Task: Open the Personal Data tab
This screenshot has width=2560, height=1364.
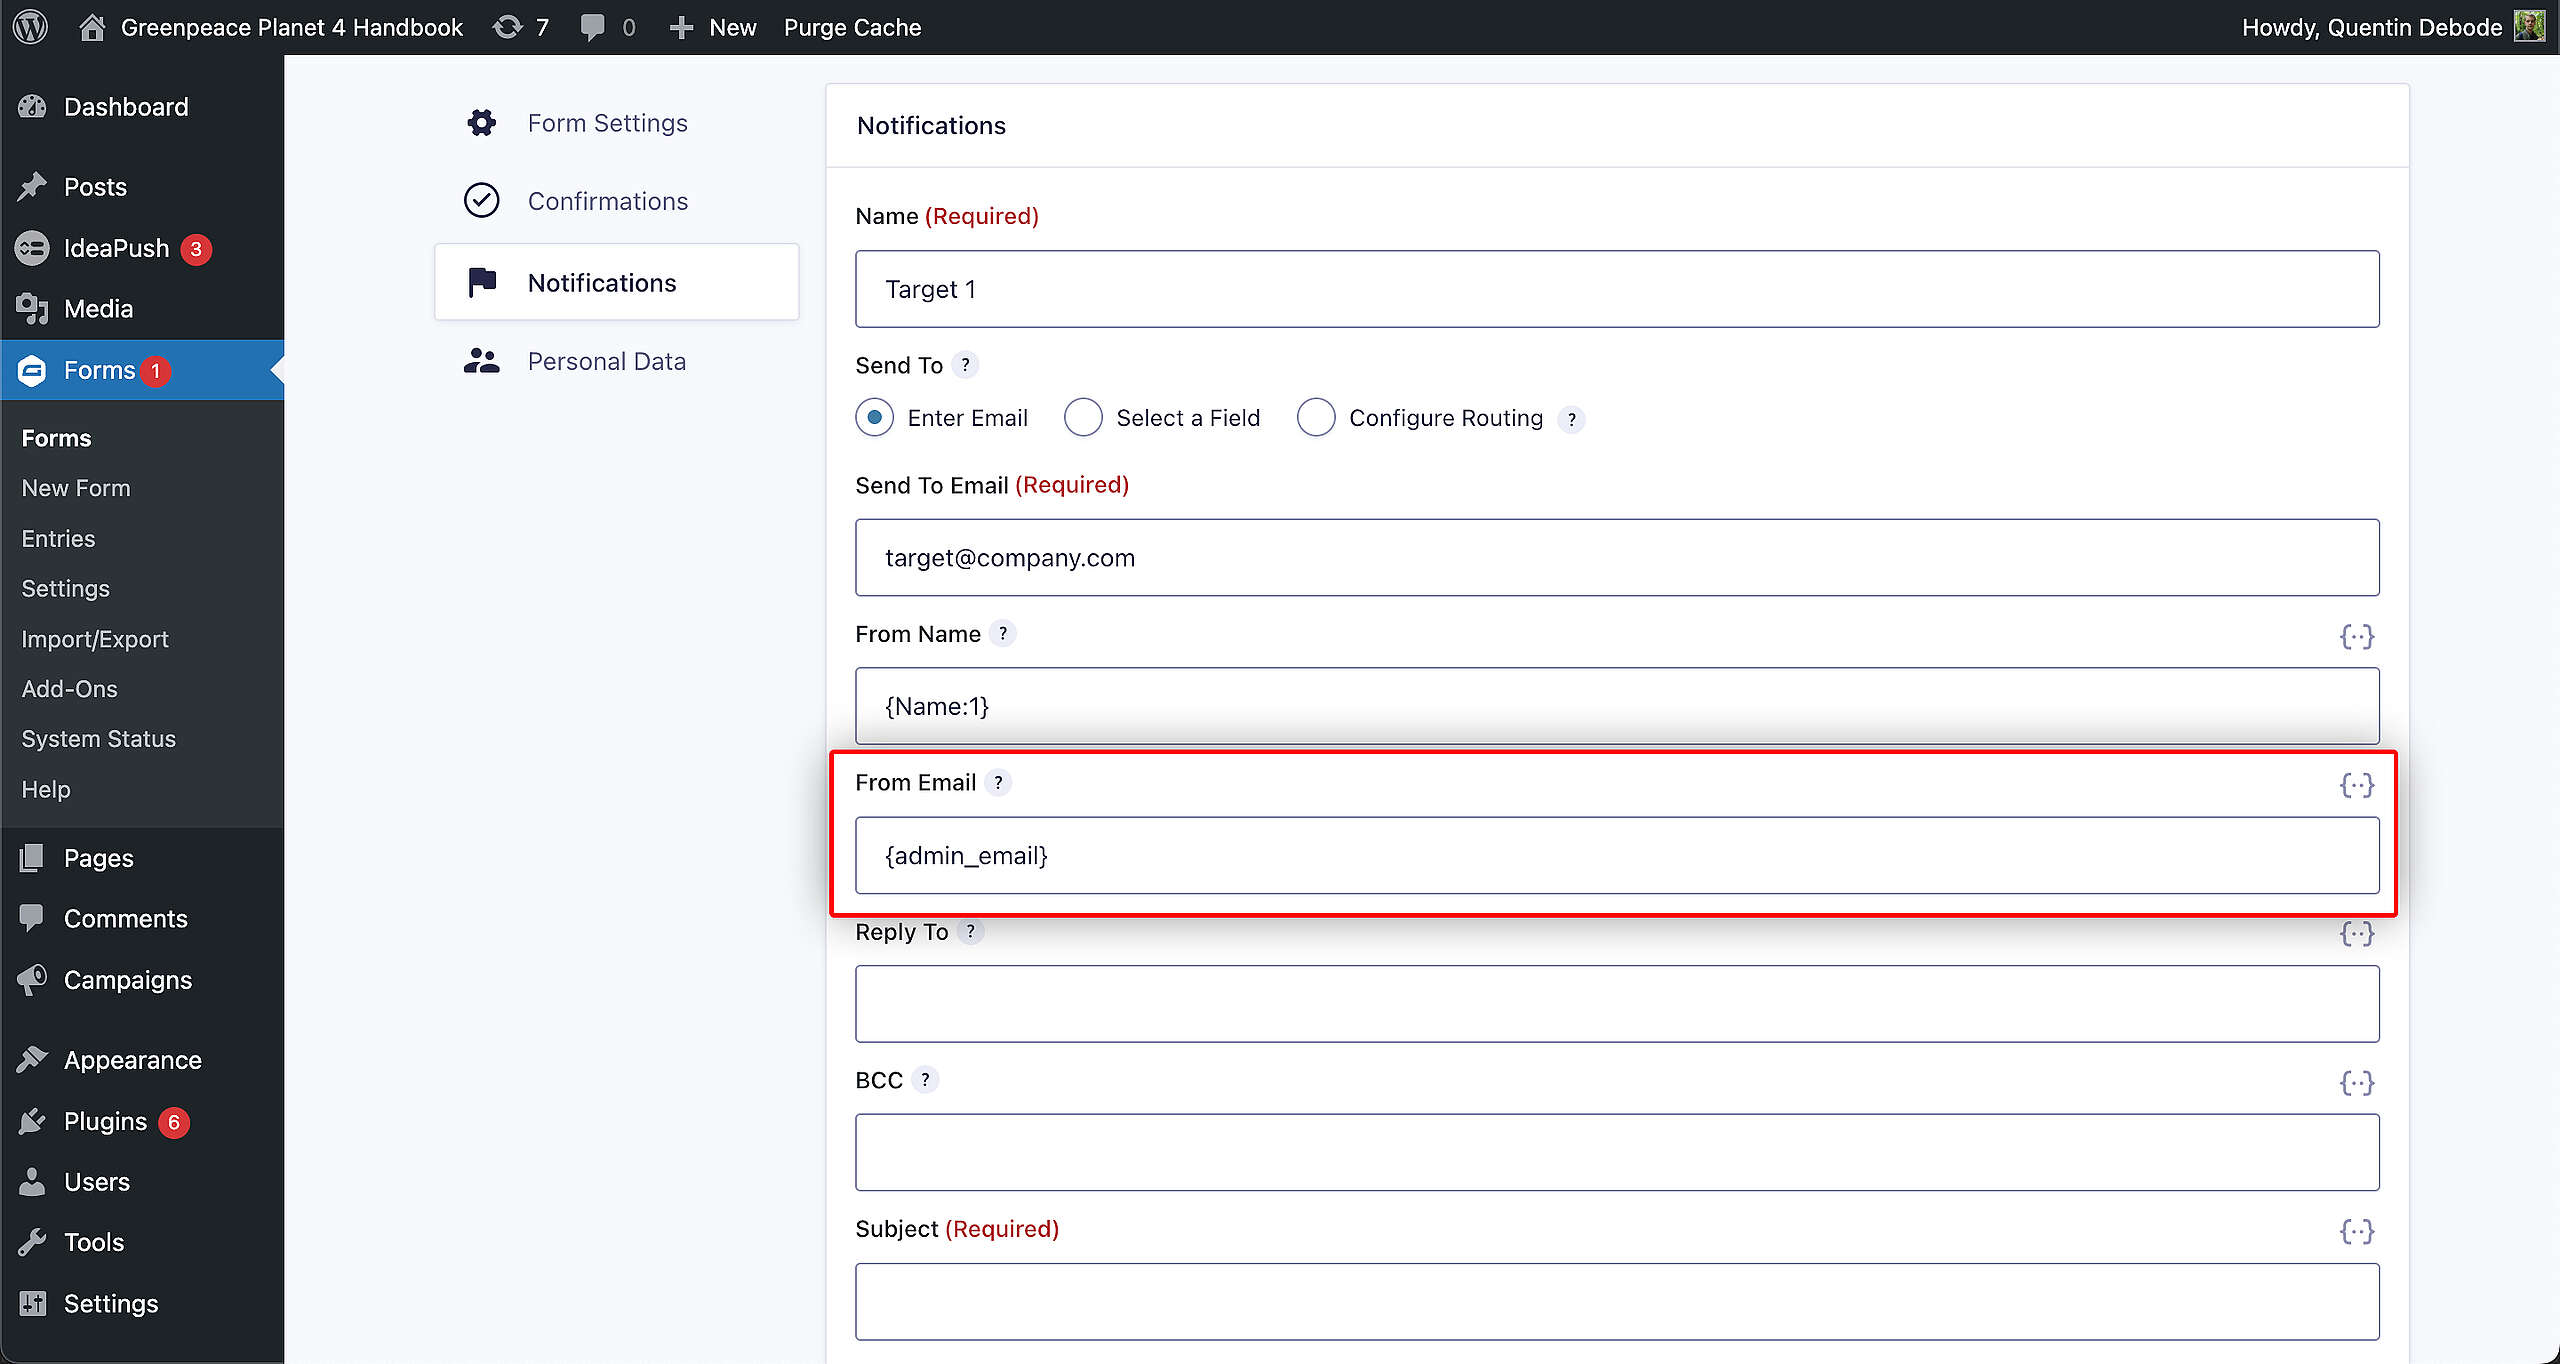Action: point(616,361)
